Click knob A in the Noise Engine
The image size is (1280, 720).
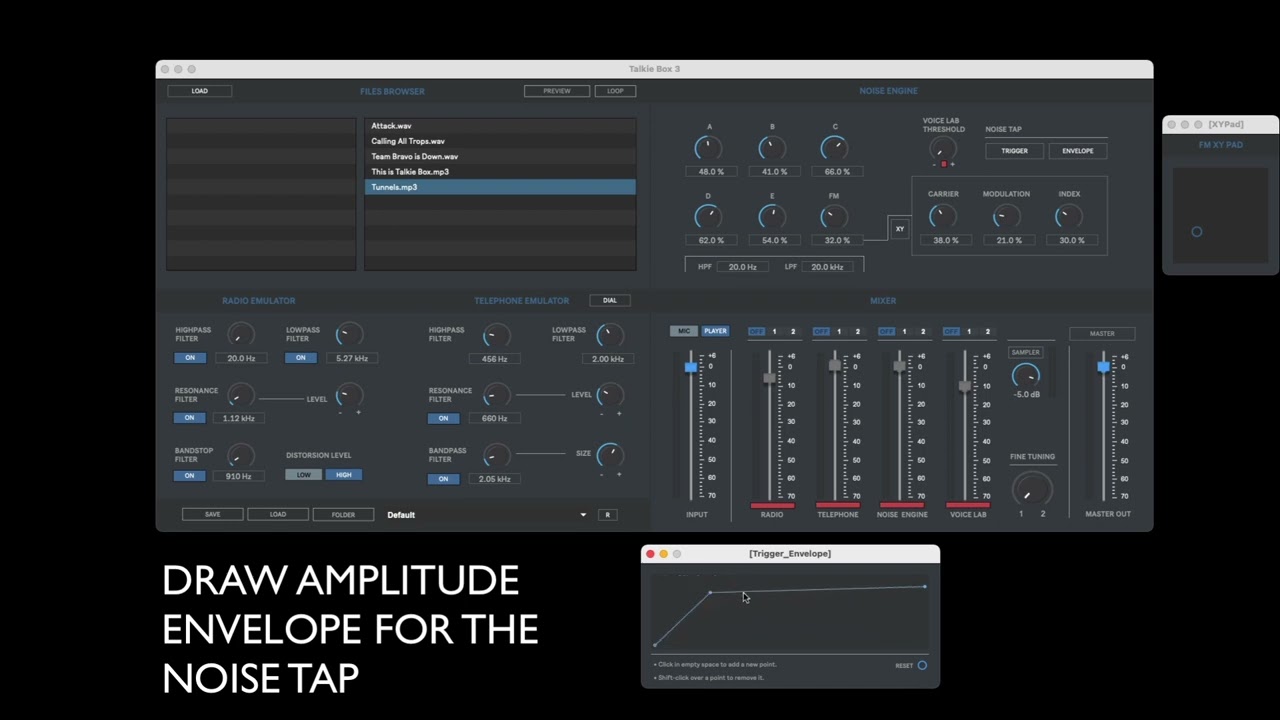point(709,148)
